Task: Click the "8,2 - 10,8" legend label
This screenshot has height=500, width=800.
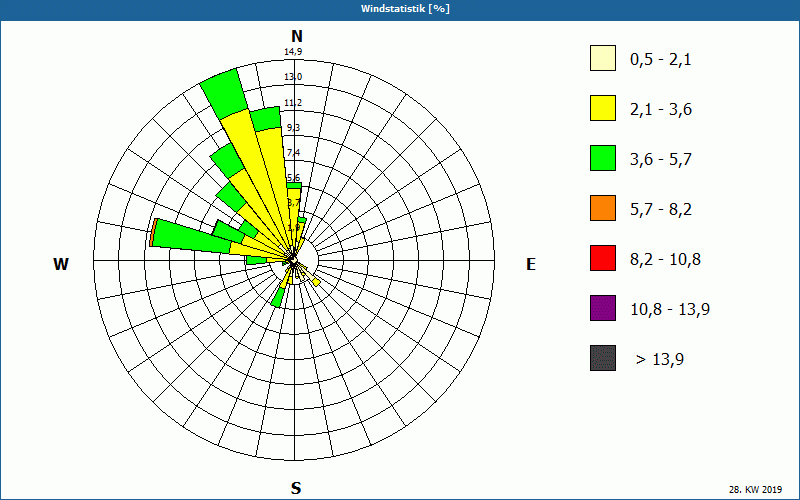Action: click(665, 259)
